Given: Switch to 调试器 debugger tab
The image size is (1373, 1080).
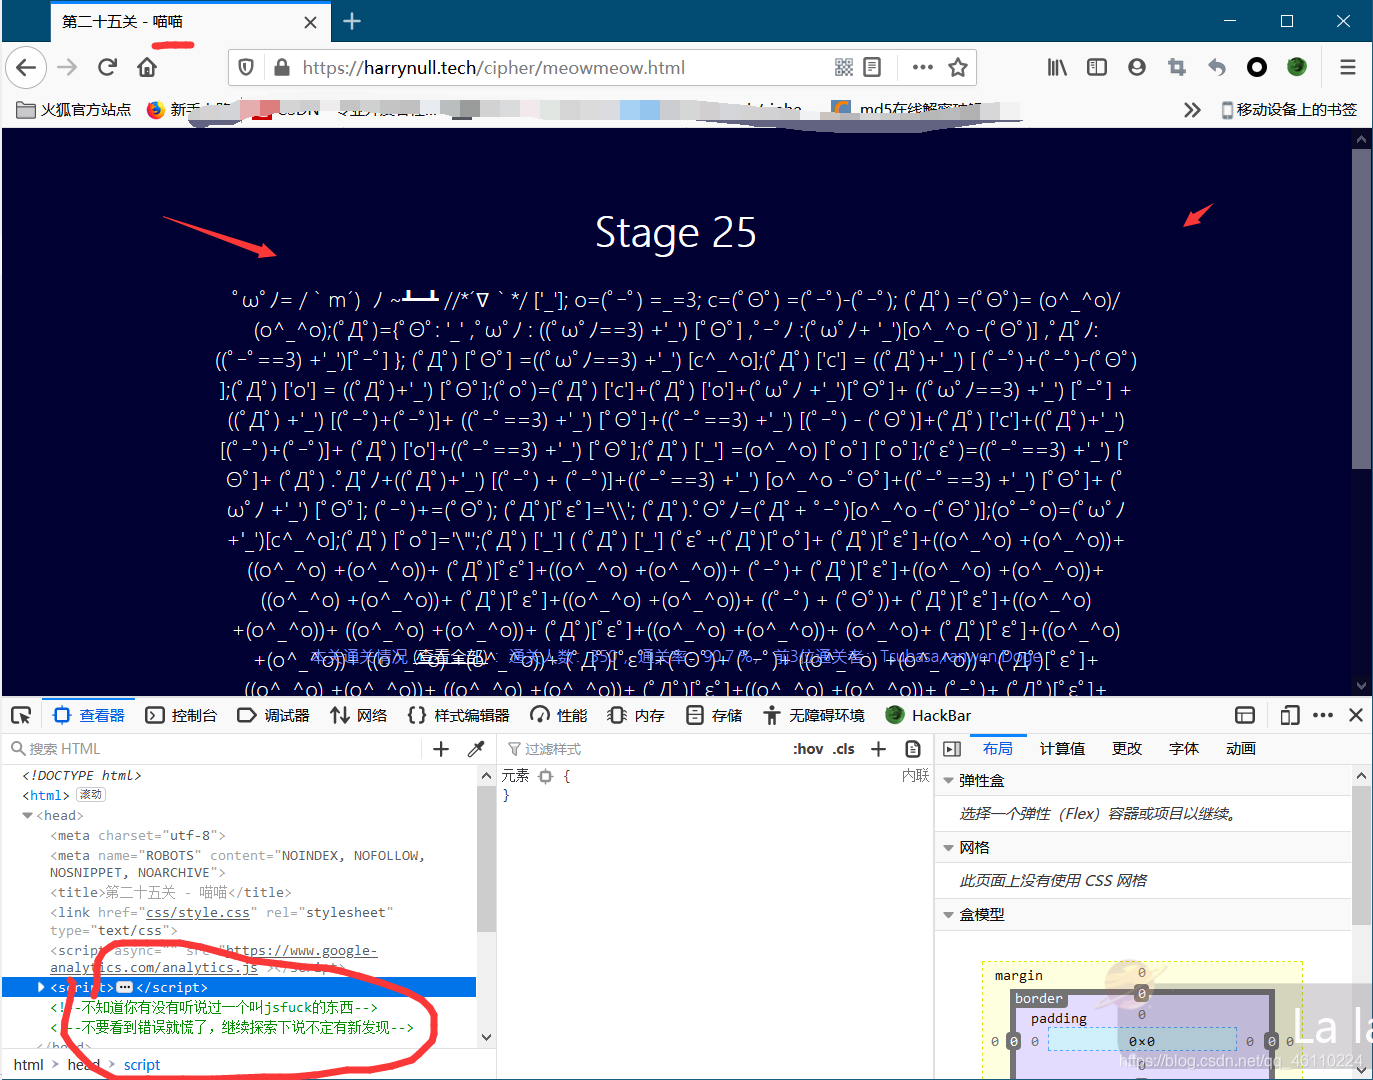Looking at the screenshot, I should click(x=273, y=715).
